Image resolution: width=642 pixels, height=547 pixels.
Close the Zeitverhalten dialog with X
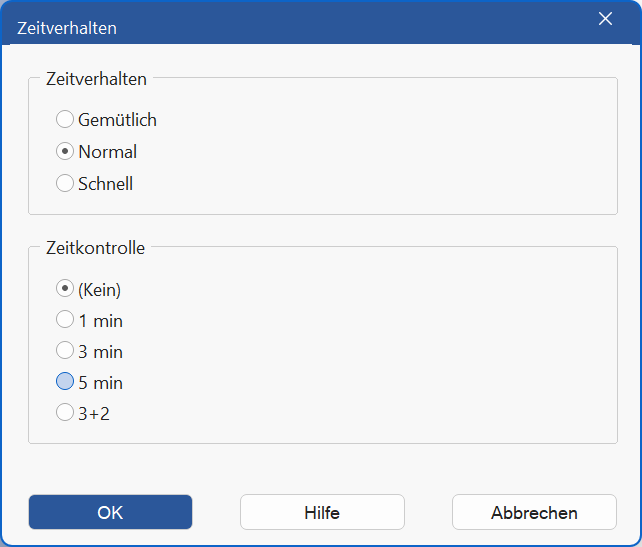605,19
